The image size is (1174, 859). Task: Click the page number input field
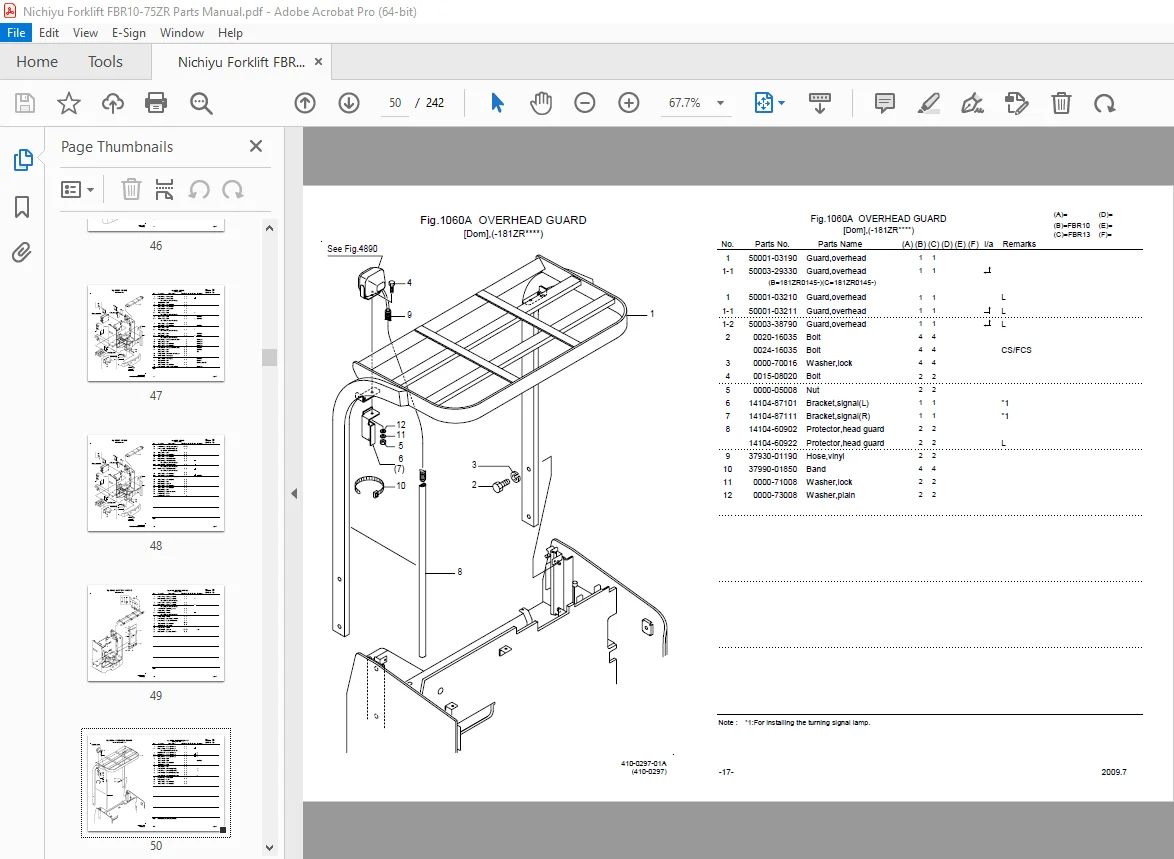pyautogui.click(x=395, y=103)
